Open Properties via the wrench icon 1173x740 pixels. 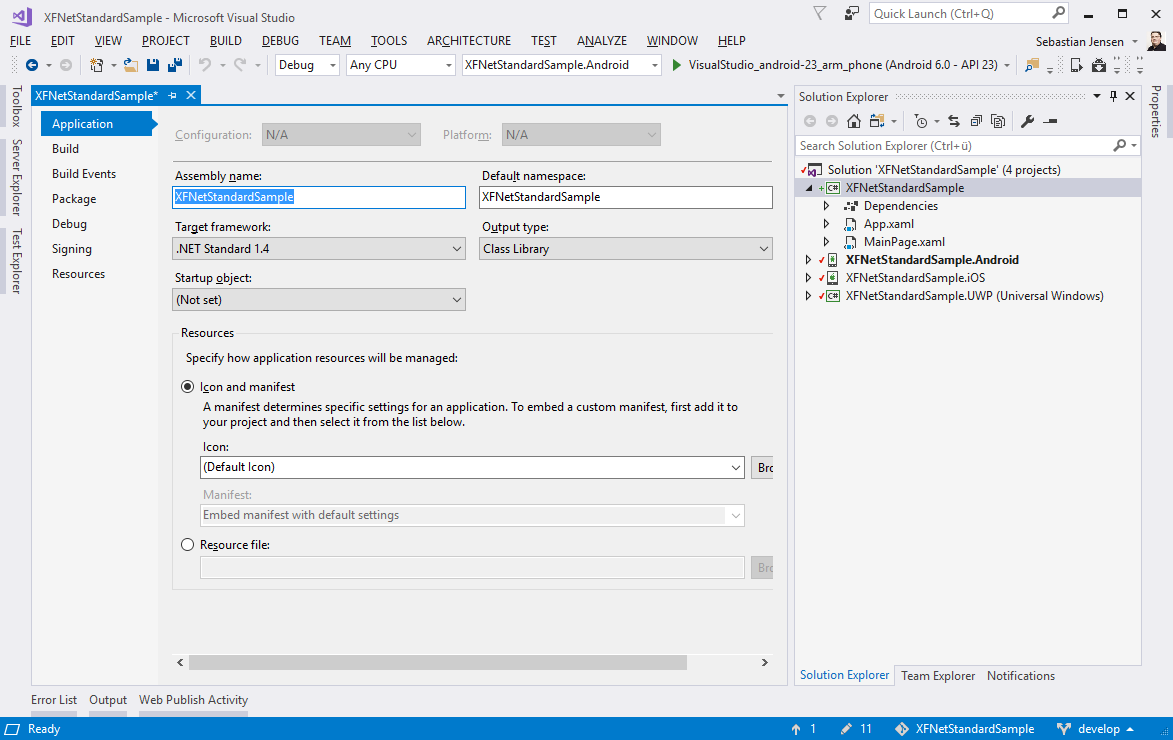tap(1027, 121)
